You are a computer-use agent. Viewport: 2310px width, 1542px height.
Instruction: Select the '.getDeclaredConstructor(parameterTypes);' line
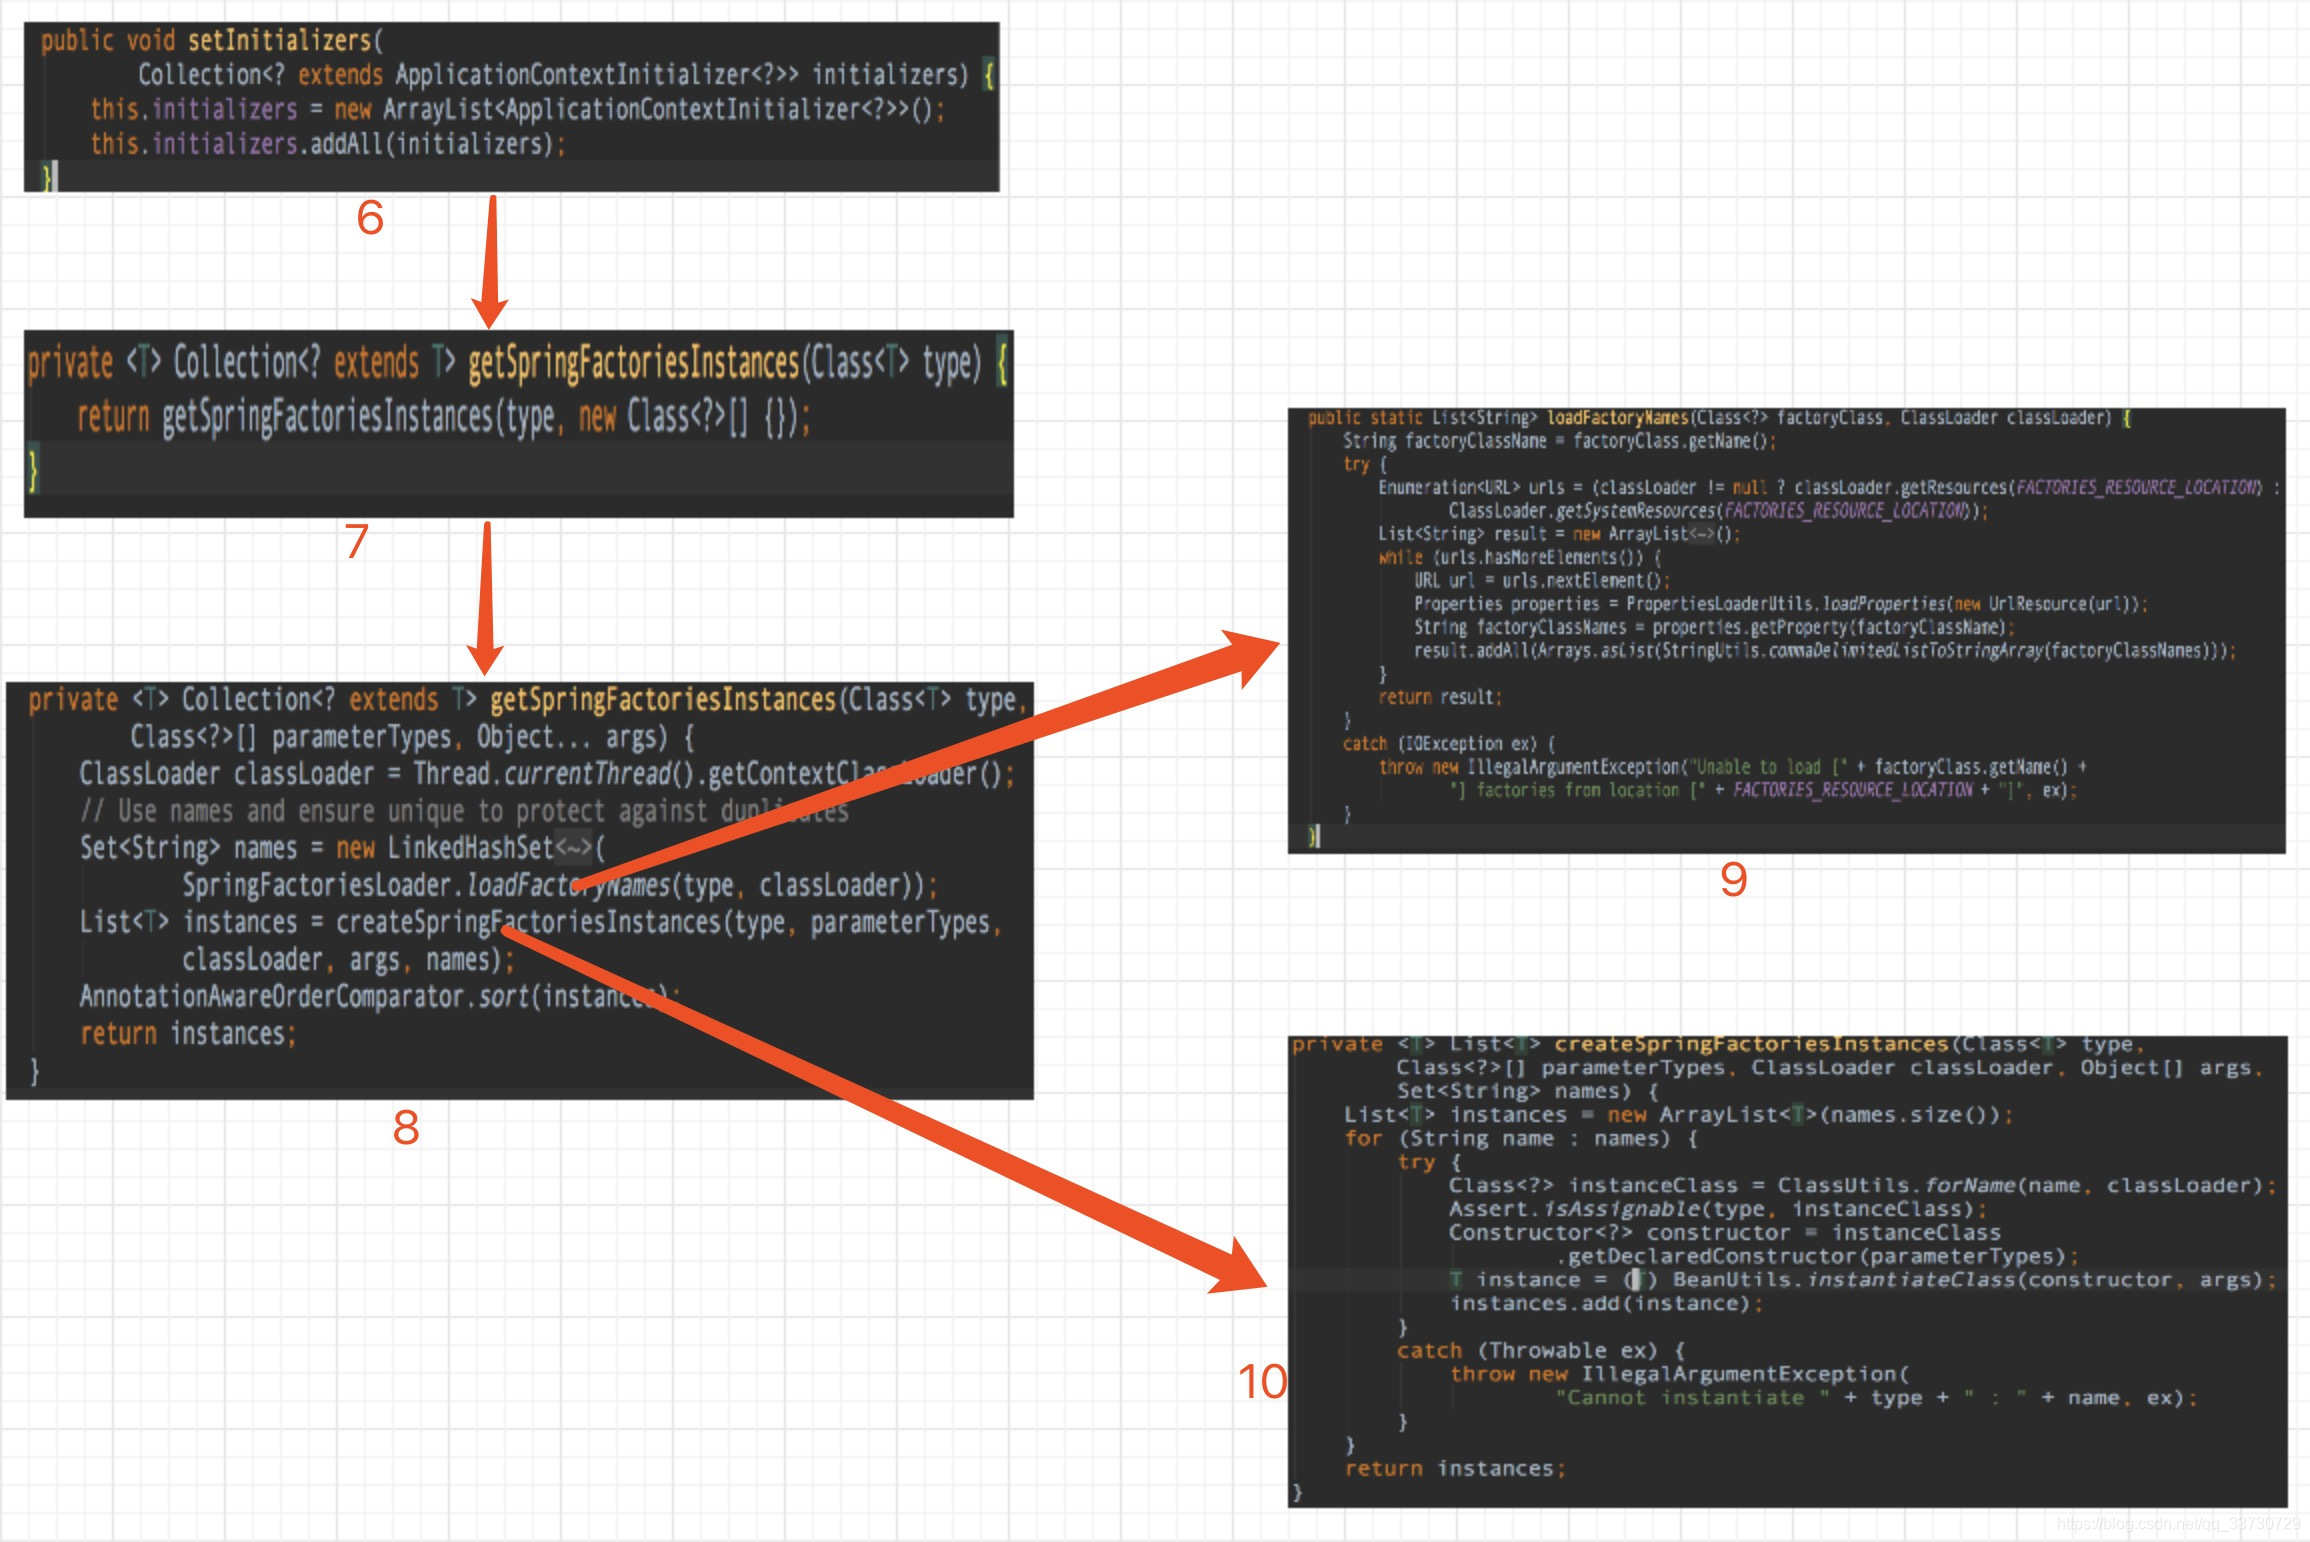[1816, 1256]
